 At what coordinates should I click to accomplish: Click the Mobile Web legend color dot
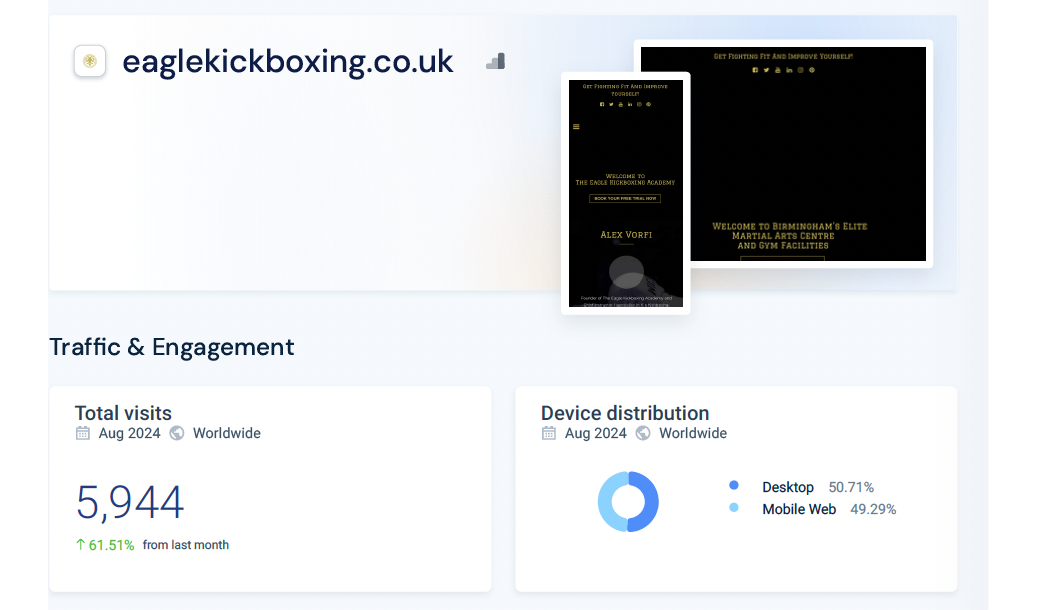coord(733,507)
